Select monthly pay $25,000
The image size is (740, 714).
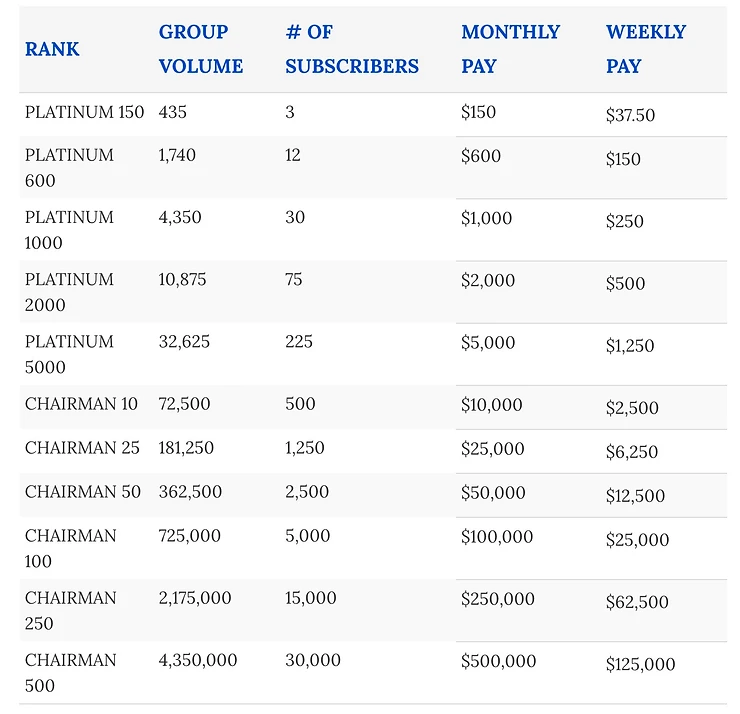coord(493,448)
